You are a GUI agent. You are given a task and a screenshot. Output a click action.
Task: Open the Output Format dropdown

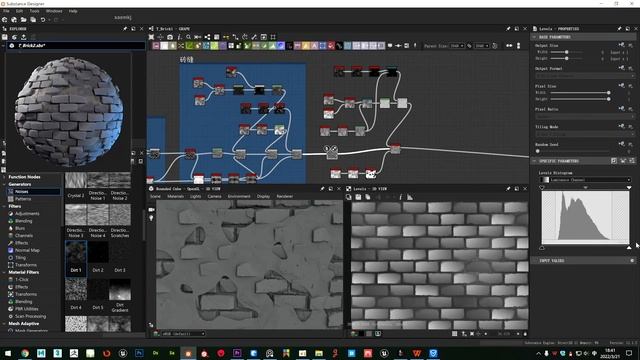tap(584, 76)
